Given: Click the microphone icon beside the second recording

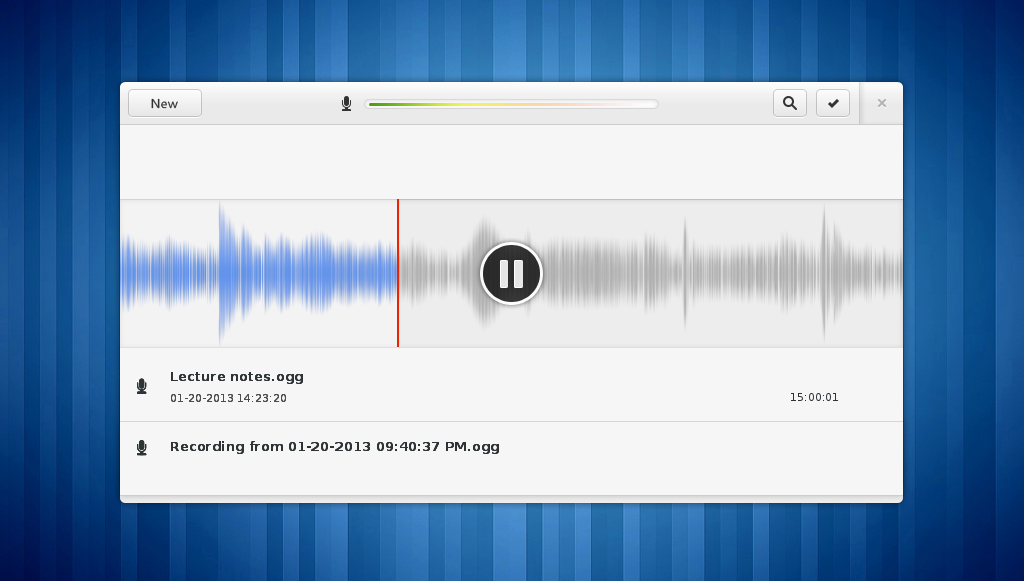Looking at the screenshot, I should [142, 447].
